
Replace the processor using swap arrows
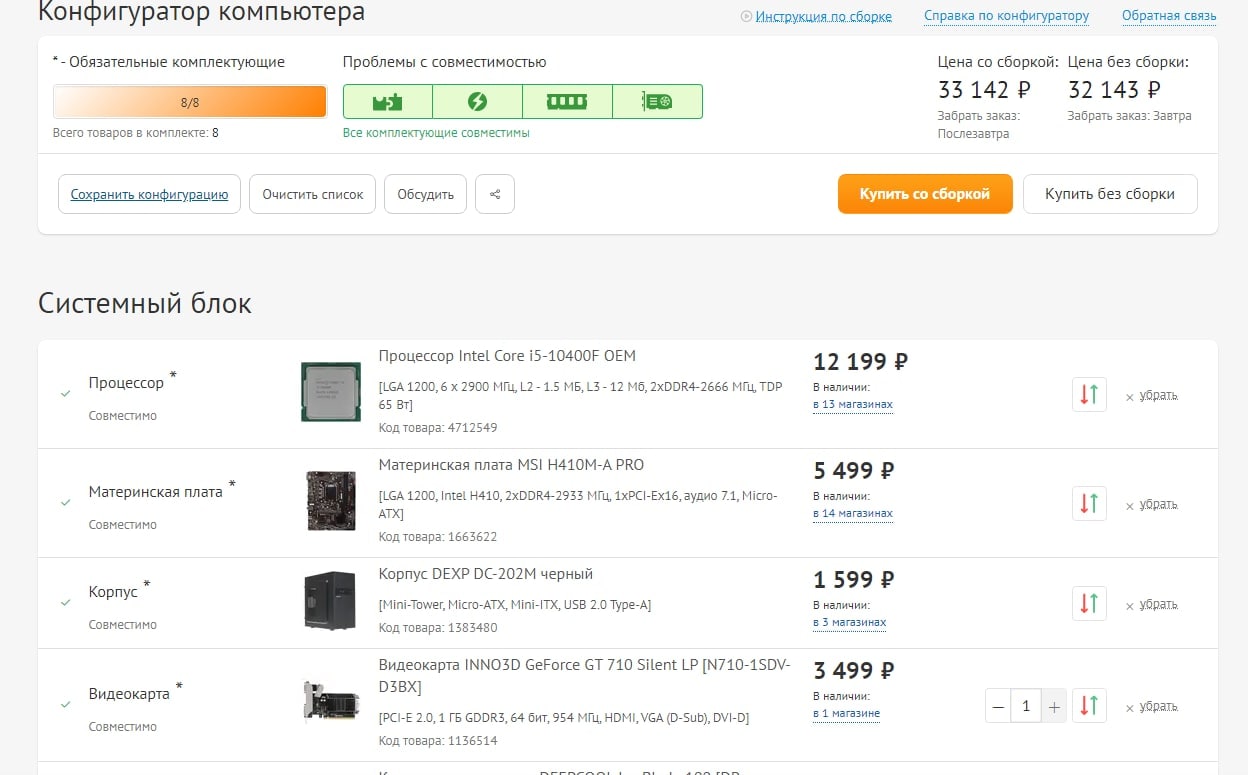1089,394
